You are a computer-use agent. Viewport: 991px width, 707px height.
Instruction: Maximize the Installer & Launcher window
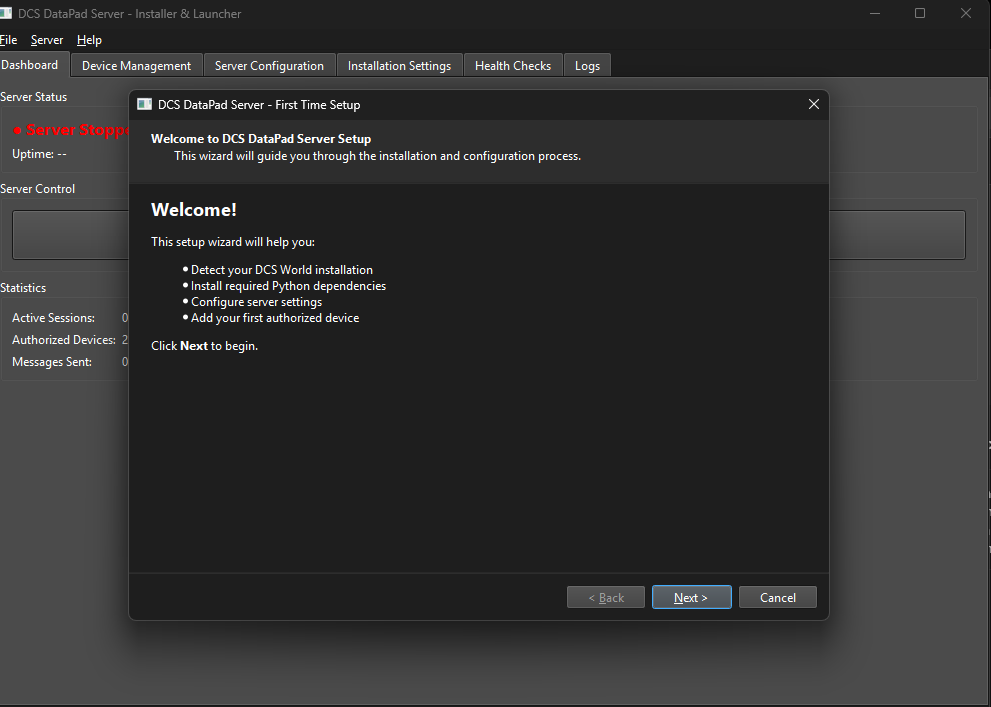920,13
